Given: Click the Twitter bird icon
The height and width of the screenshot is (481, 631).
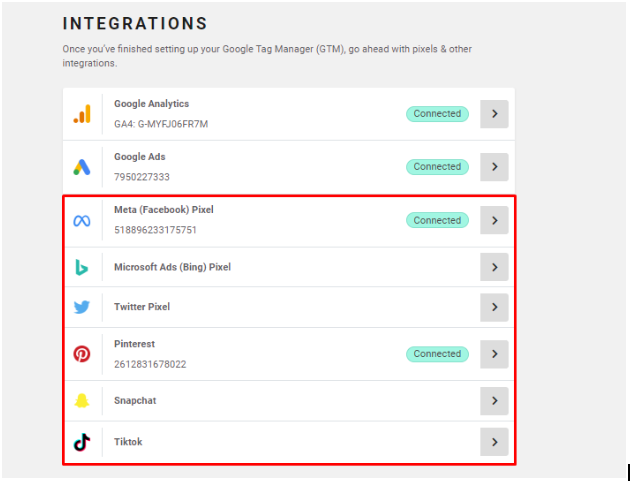Looking at the screenshot, I should click(82, 307).
